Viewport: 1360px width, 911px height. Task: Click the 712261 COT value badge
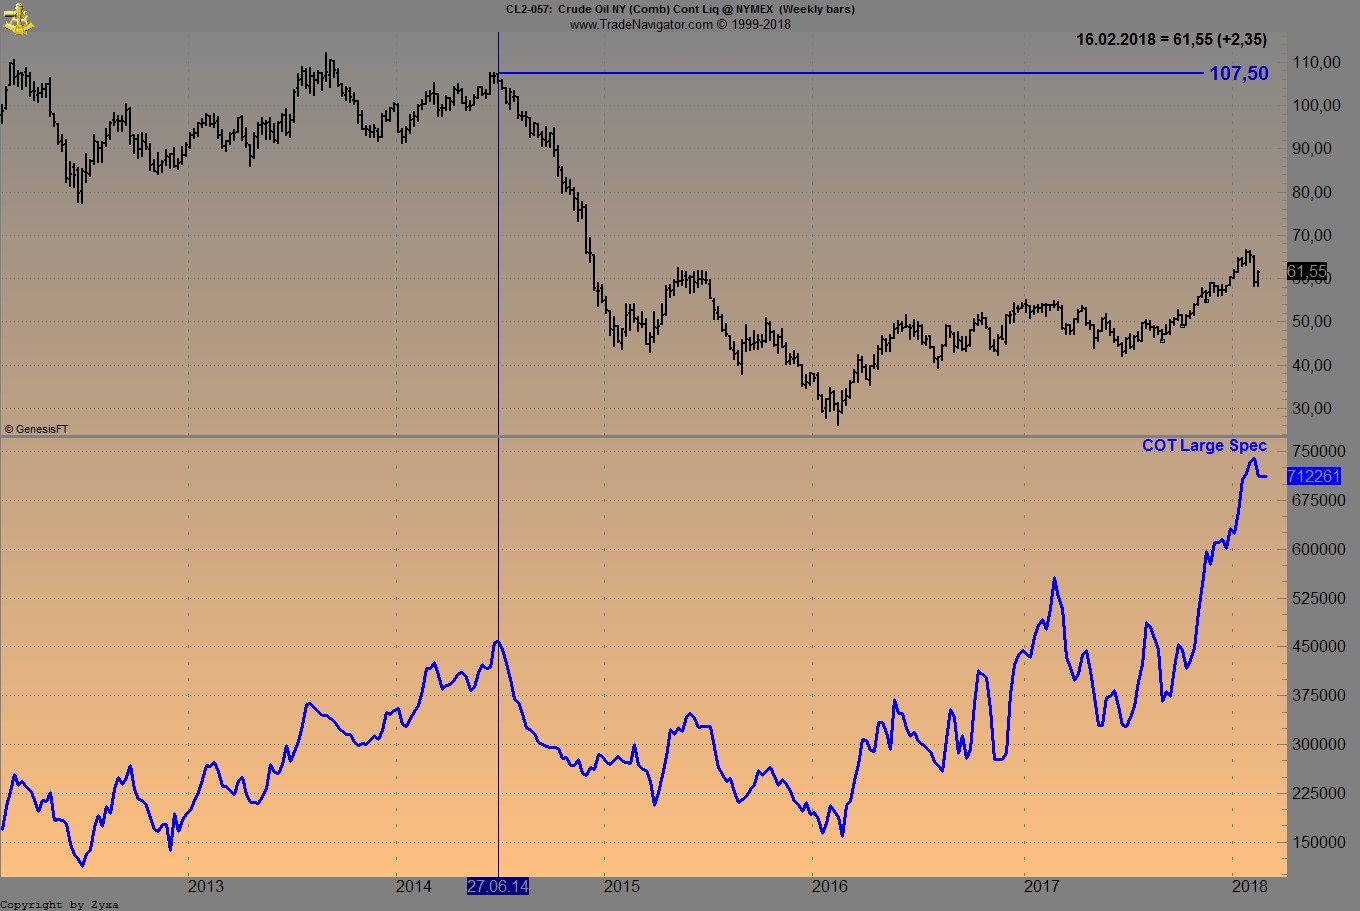pyautogui.click(x=1315, y=477)
